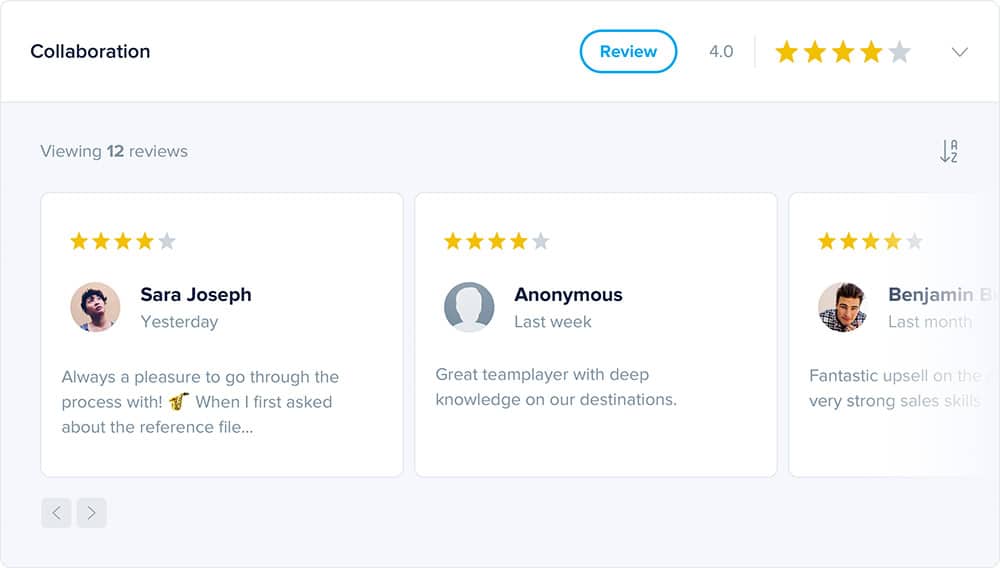The height and width of the screenshot is (568, 1000).
Task: Click the Collaboration section title
Action: click(90, 51)
